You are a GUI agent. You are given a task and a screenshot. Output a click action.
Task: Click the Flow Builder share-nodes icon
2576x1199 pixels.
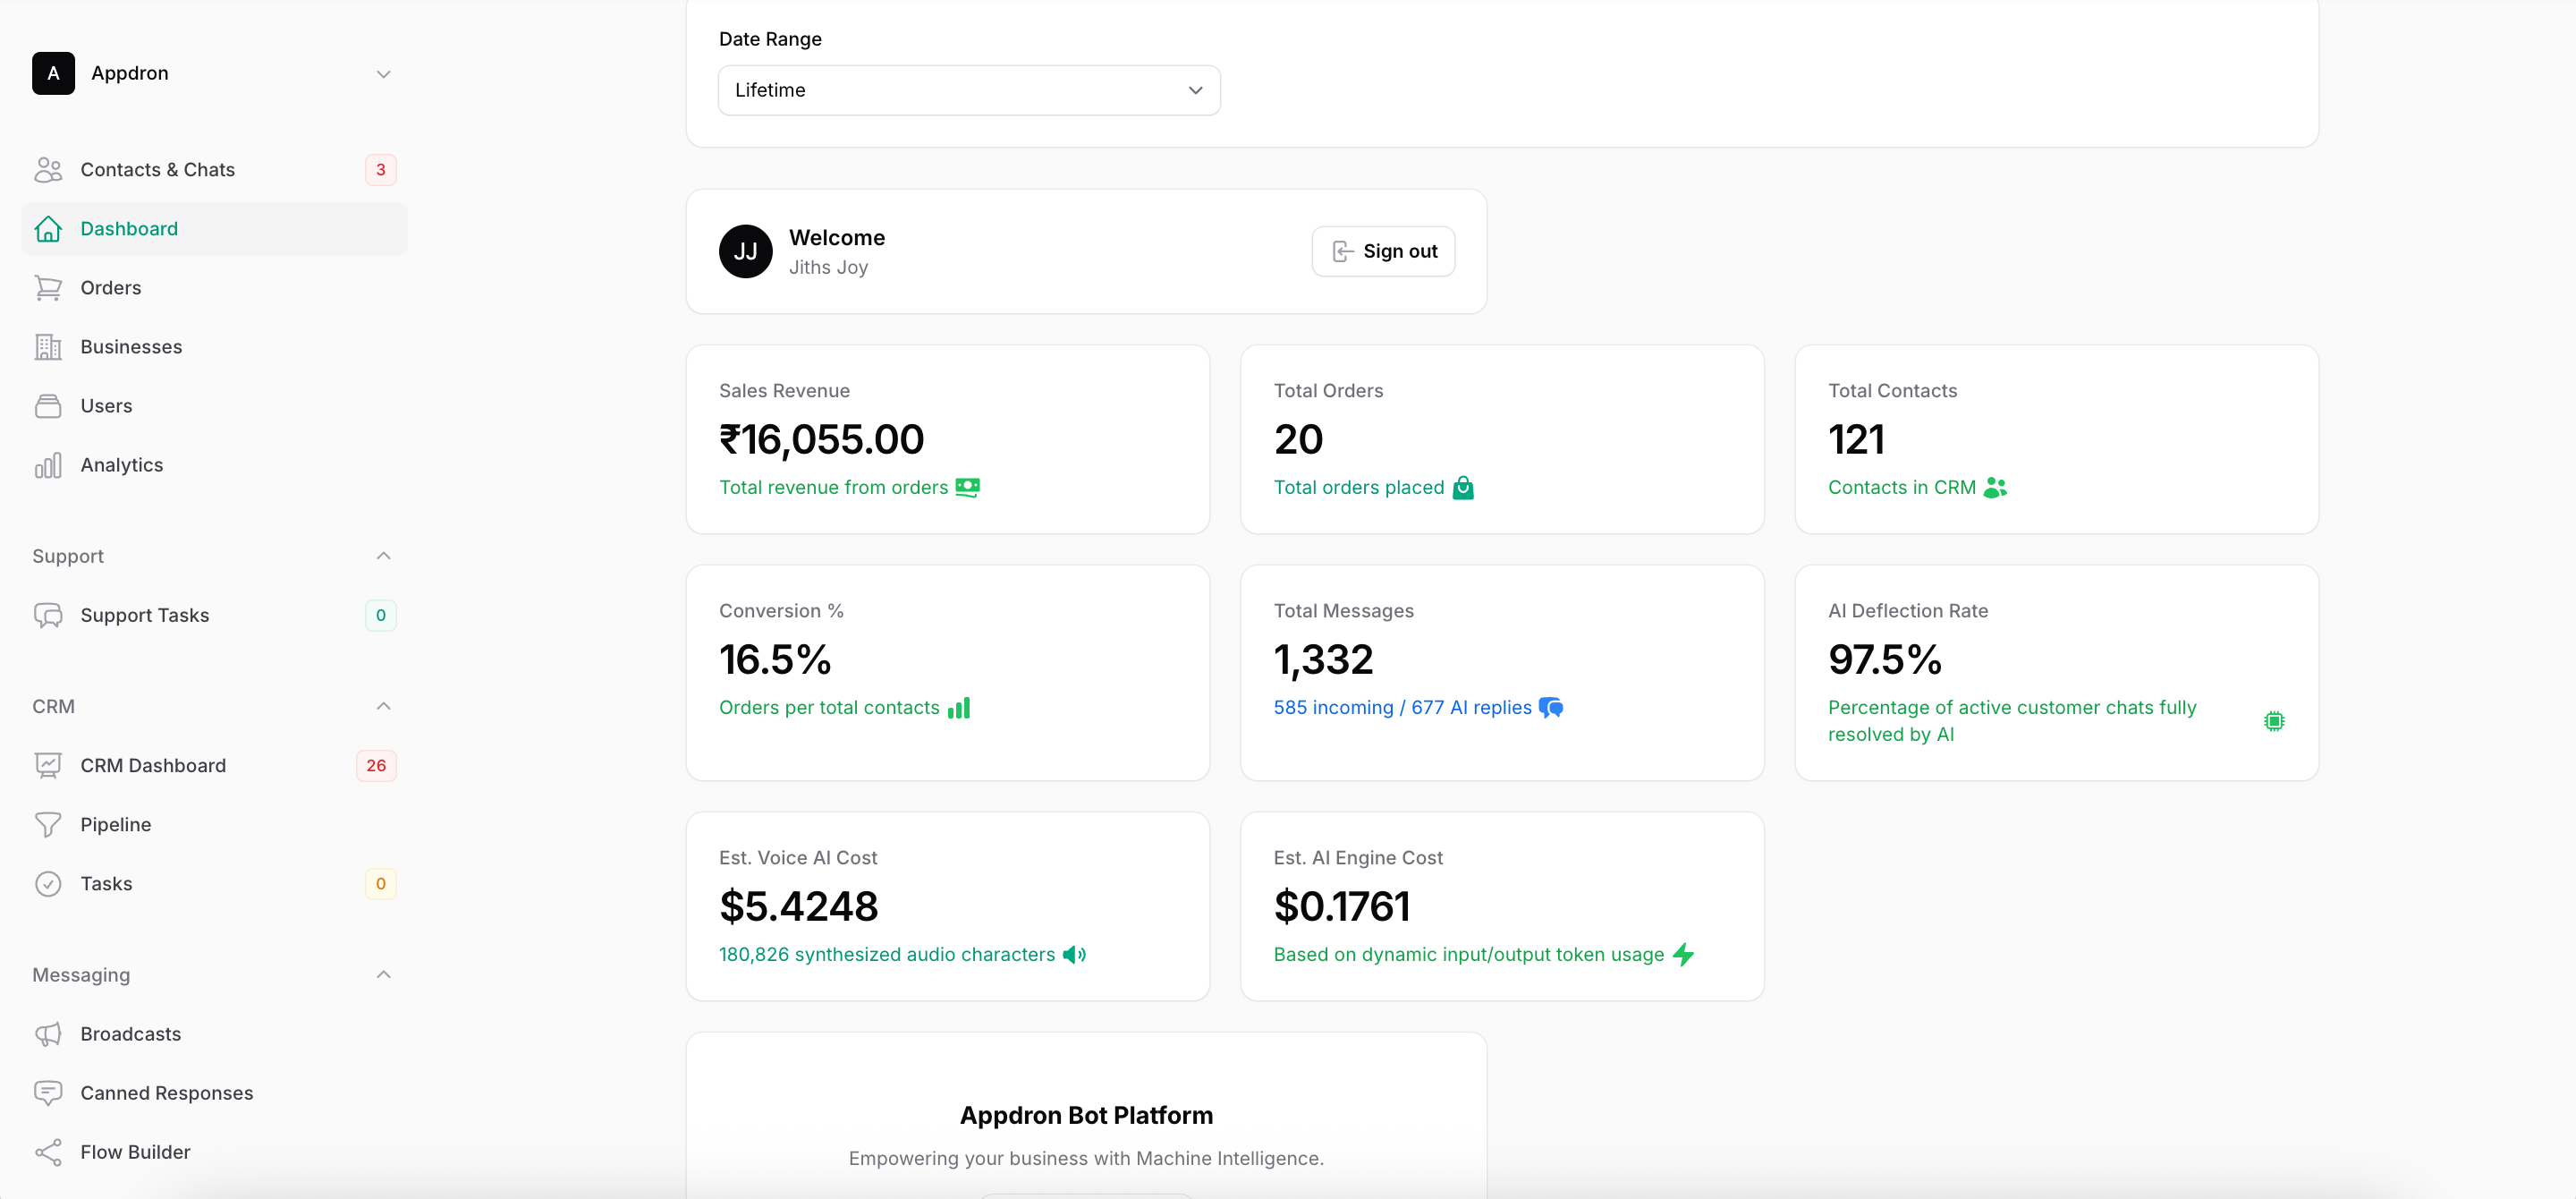(48, 1151)
